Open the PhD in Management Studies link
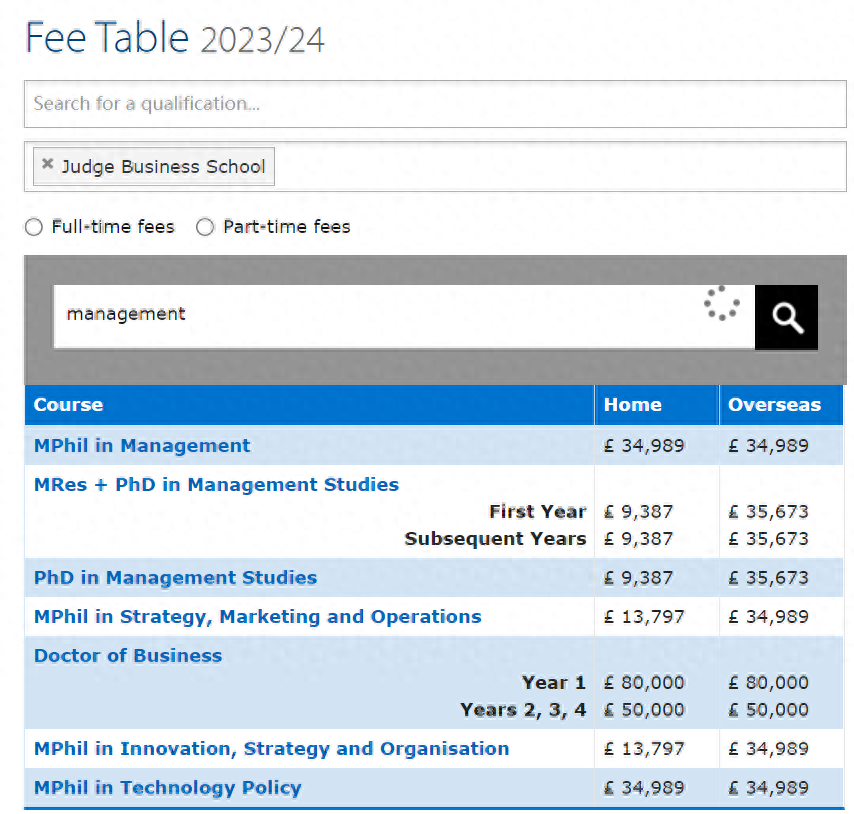 click(175, 577)
